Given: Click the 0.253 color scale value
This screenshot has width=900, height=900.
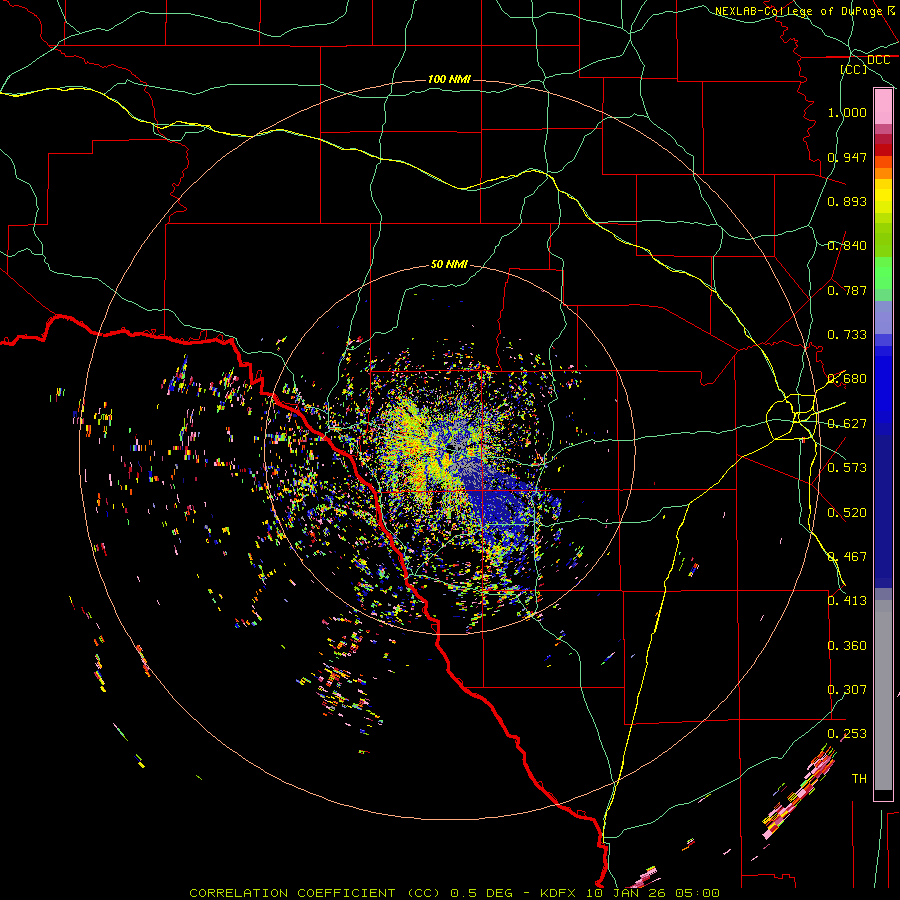Looking at the screenshot, I should [x=847, y=734].
